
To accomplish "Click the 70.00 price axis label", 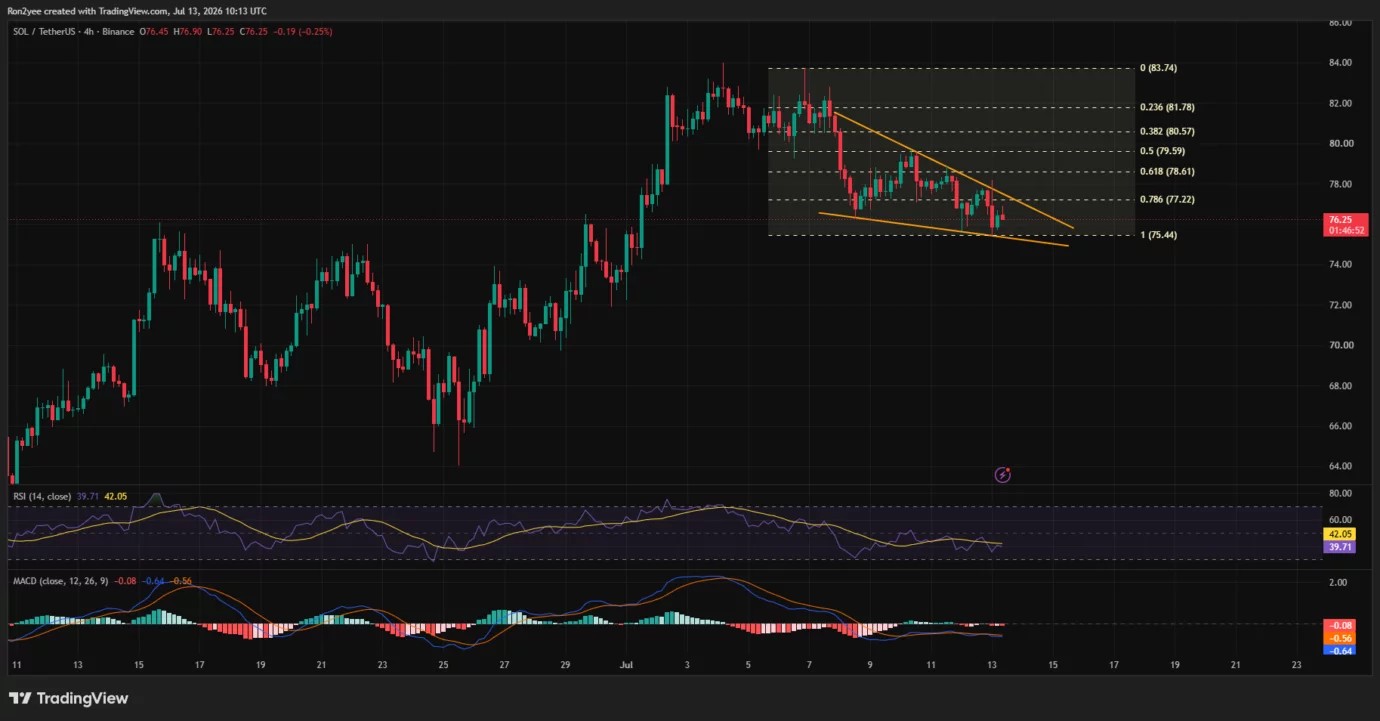I will [x=1339, y=345].
